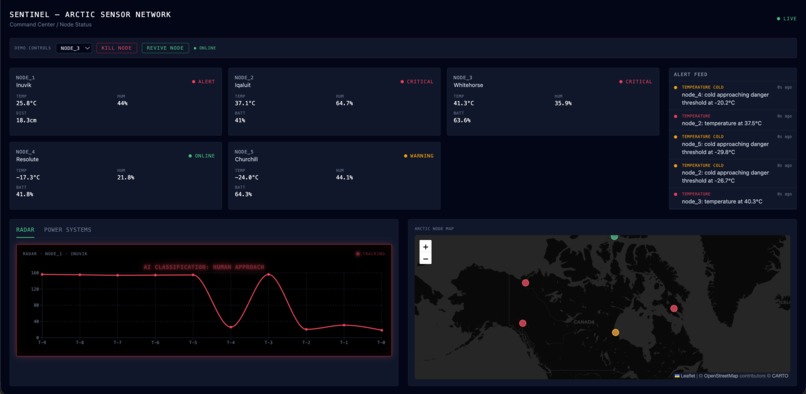
Task: Open the NODE_3 Whitehorse card
Action: pos(553,102)
